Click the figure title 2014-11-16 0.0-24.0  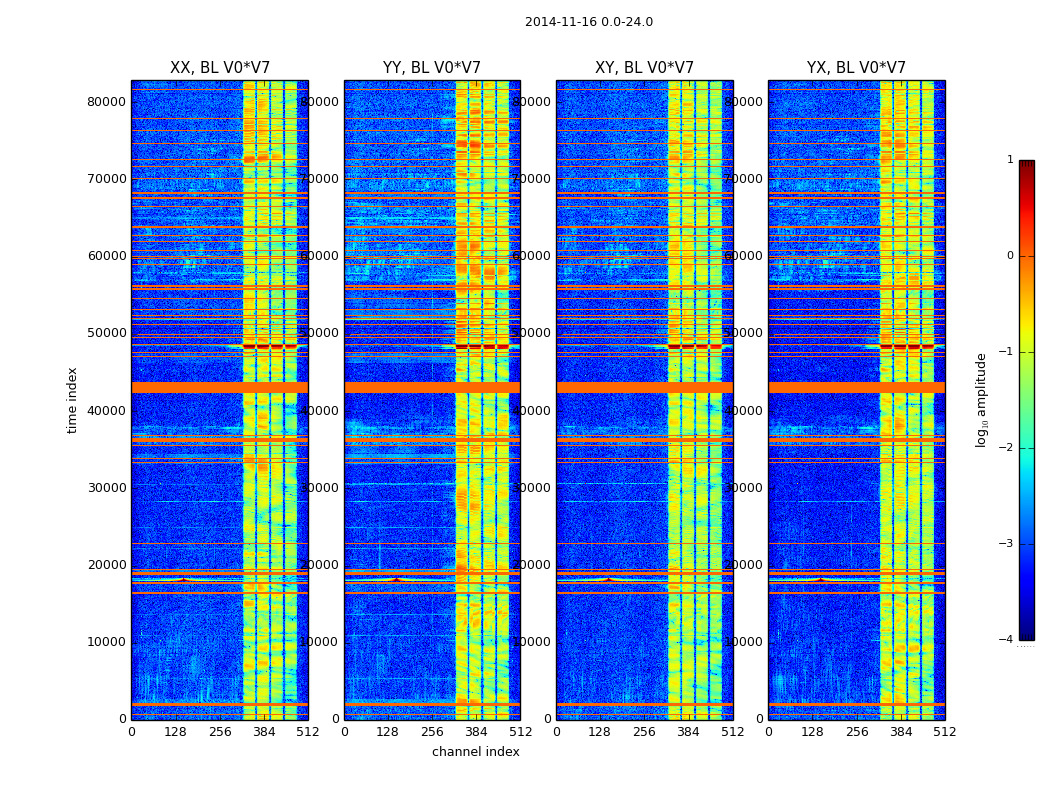click(588, 22)
